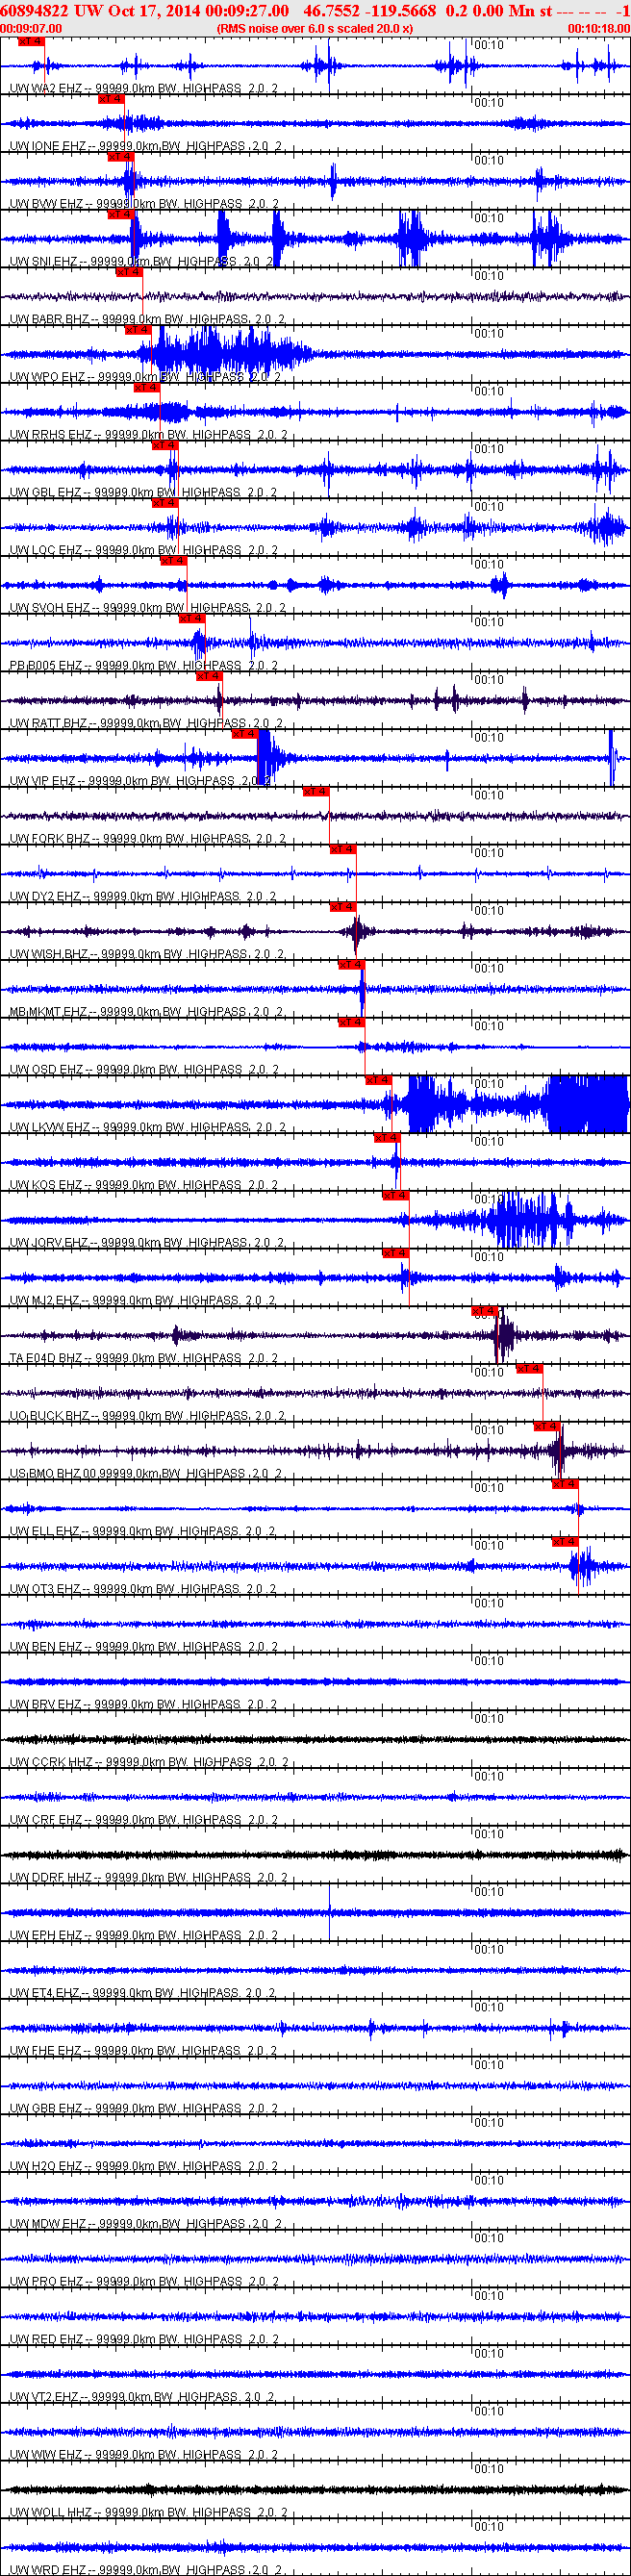The width and height of the screenshot is (631, 2576).
Task: Click the red pick marker on OT3 trace
Action: pos(564,1541)
